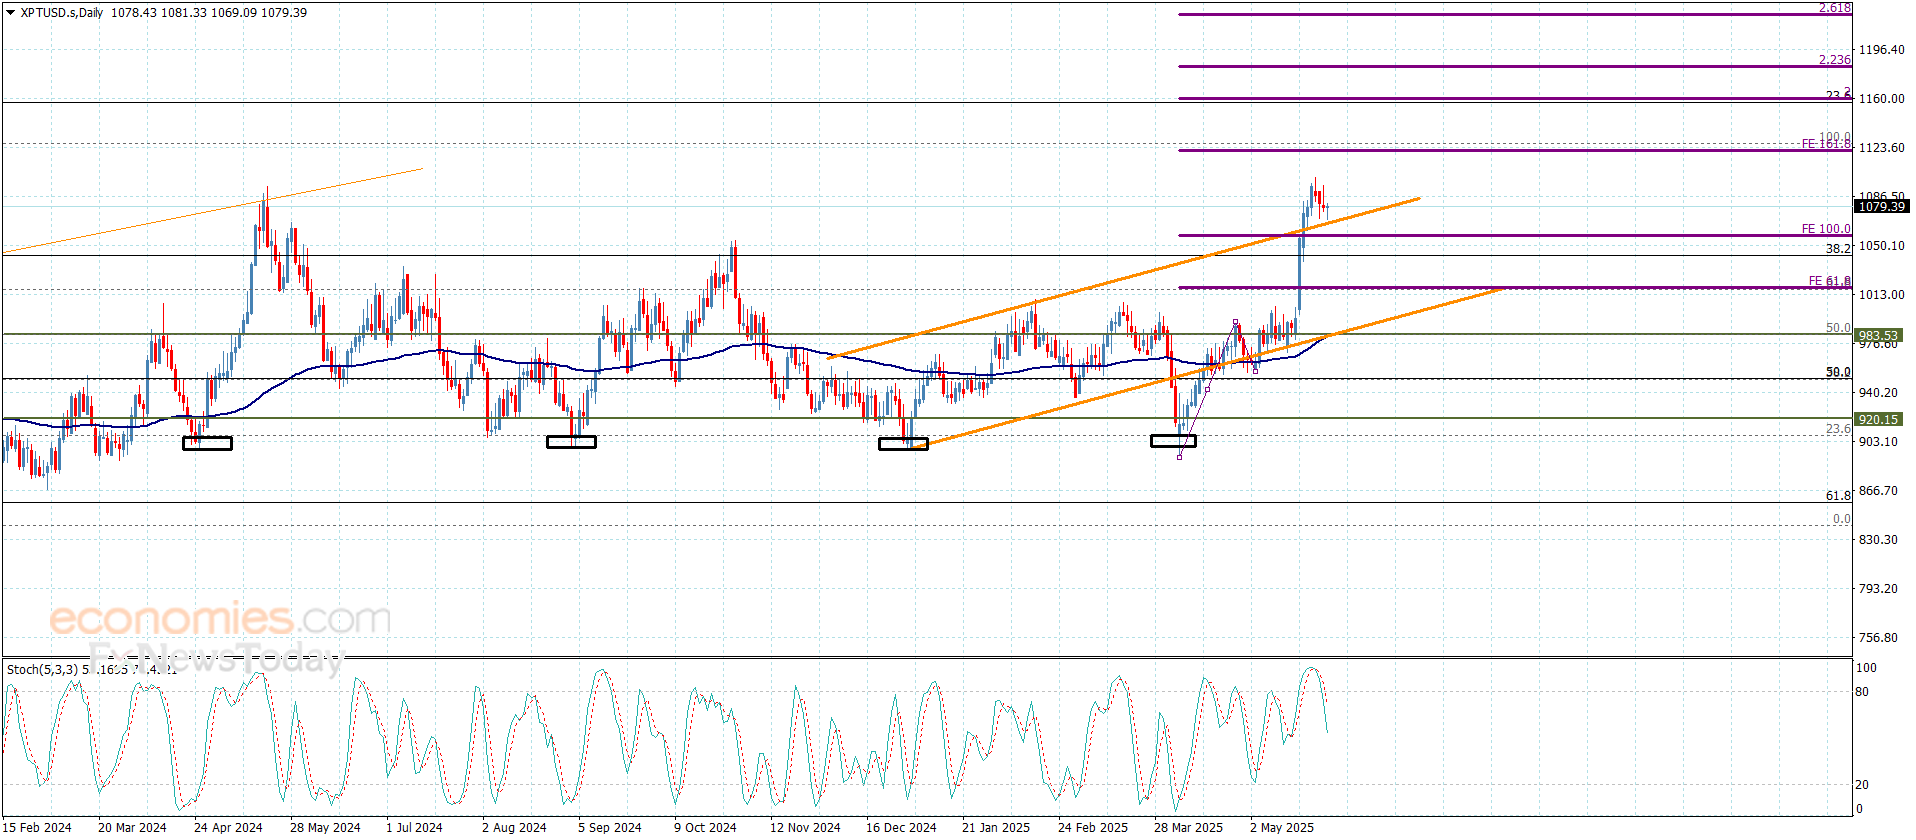Viewport: 1916px width, 840px height.
Task: Click the 12 Nov 2024 date label
Action: pyautogui.click(x=805, y=828)
